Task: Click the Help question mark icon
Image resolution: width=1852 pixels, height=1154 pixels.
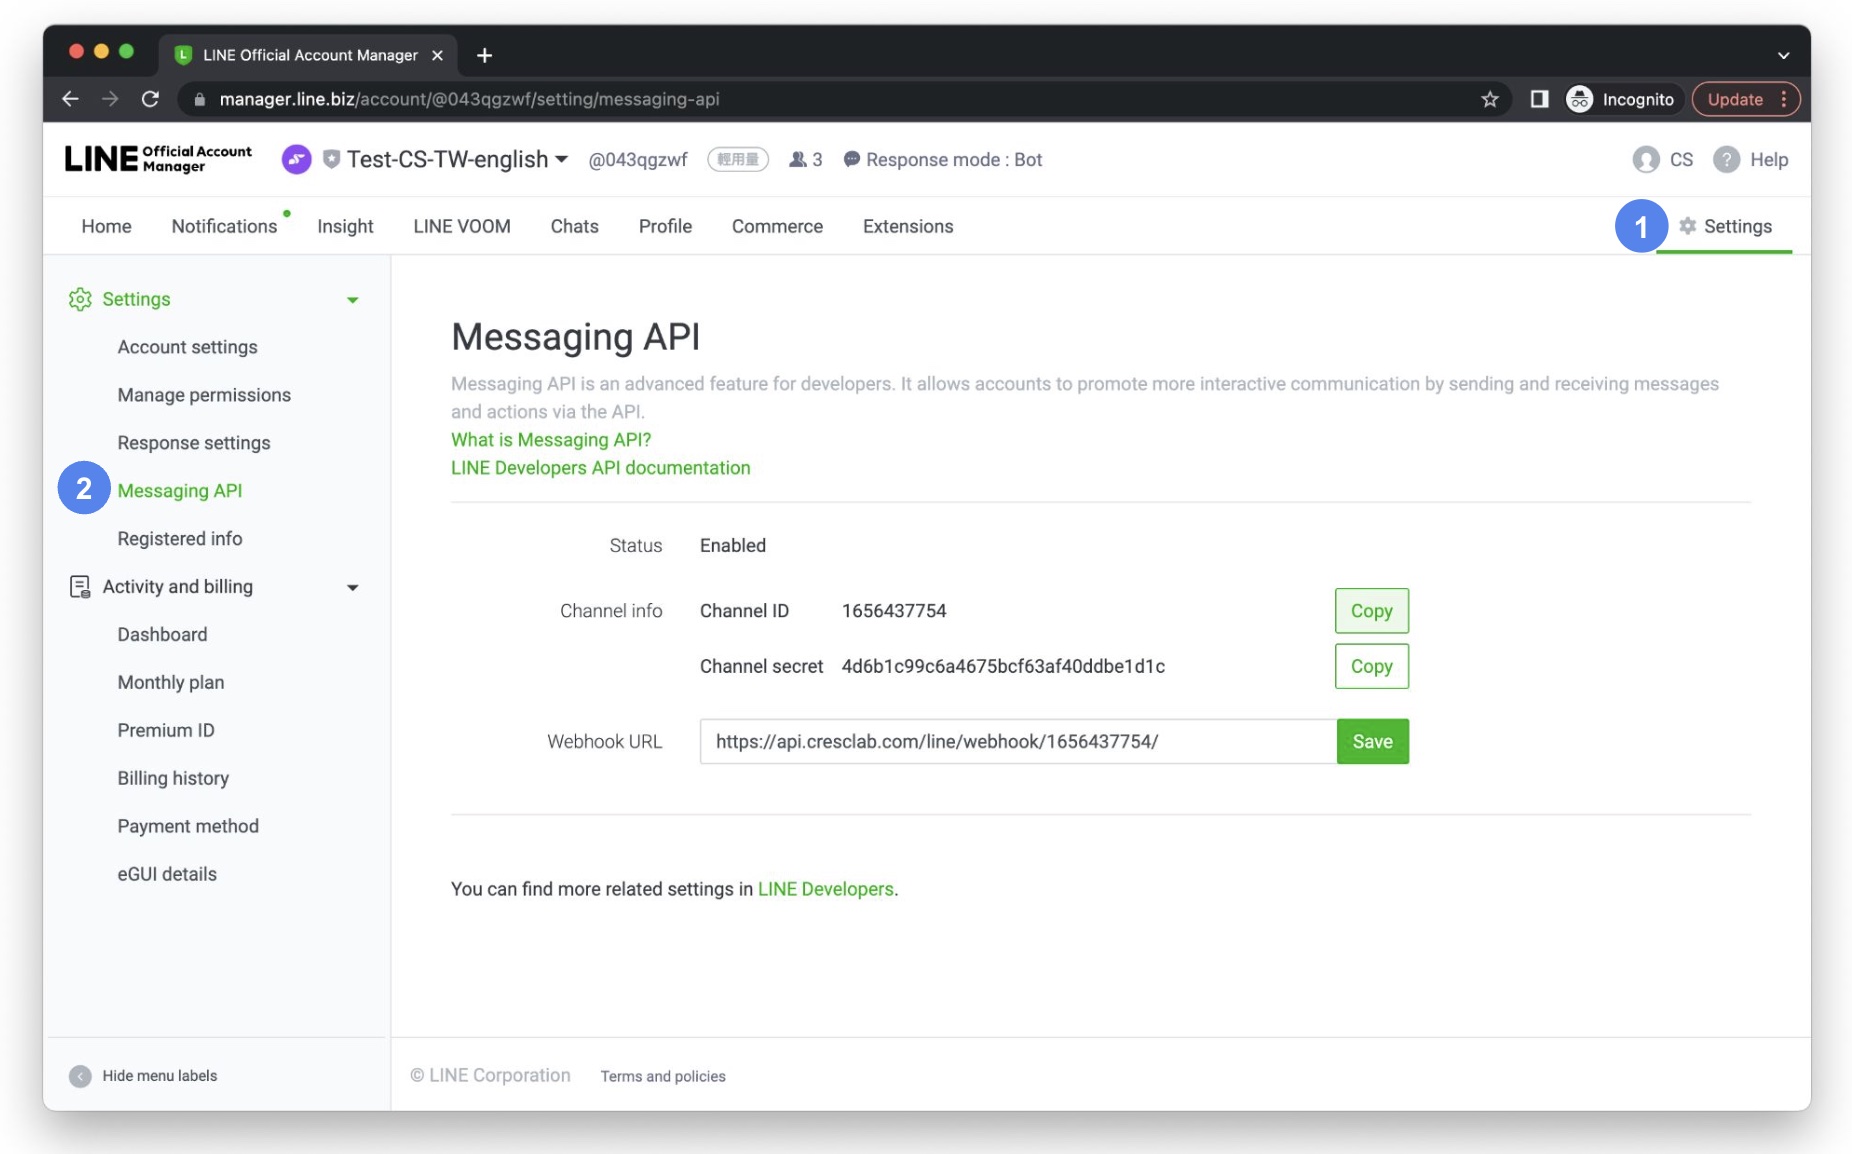Action: point(1725,160)
